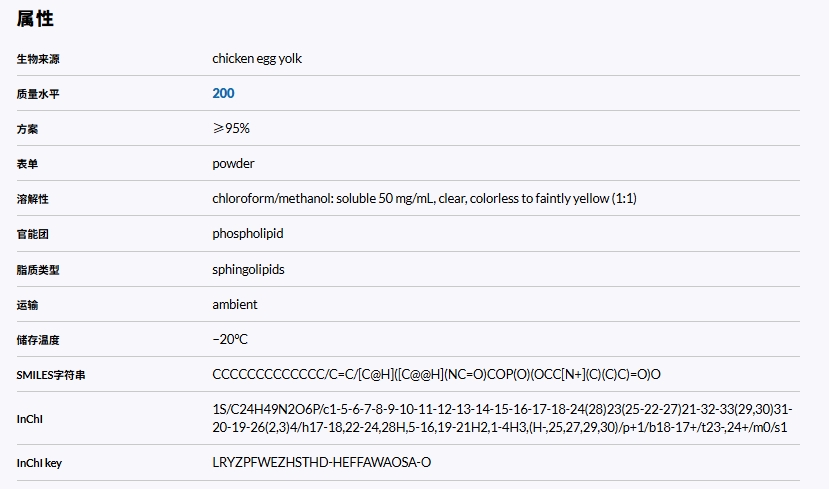
Task: Click the chloroform/methanol solubility text
Action: click(x=424, y=198)
